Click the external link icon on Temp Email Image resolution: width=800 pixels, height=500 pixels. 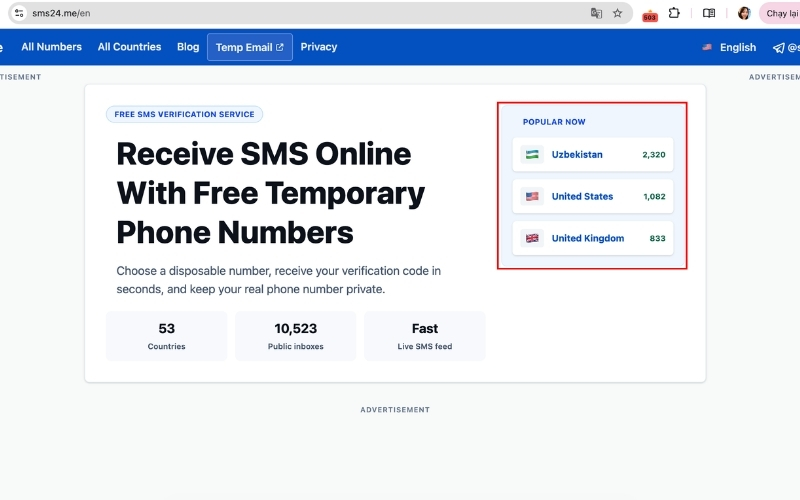[280, 47]
